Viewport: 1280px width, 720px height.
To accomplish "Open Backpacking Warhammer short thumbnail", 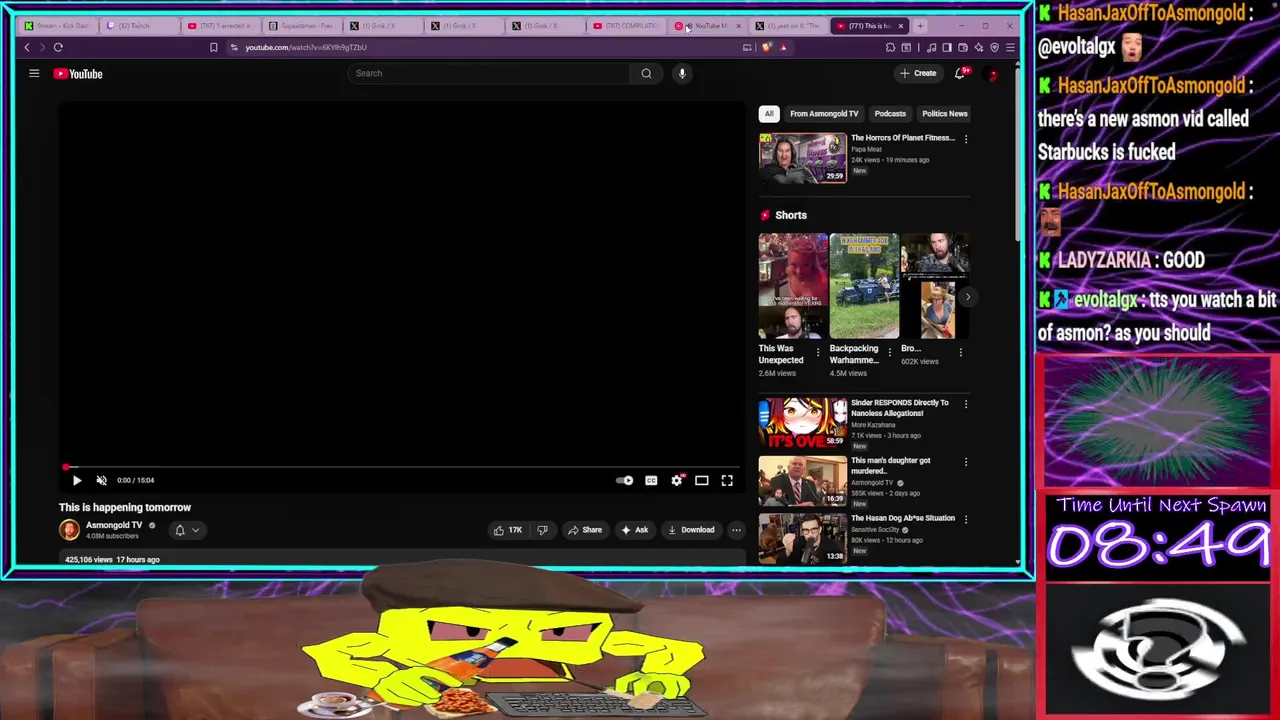I will pos(864,287).
